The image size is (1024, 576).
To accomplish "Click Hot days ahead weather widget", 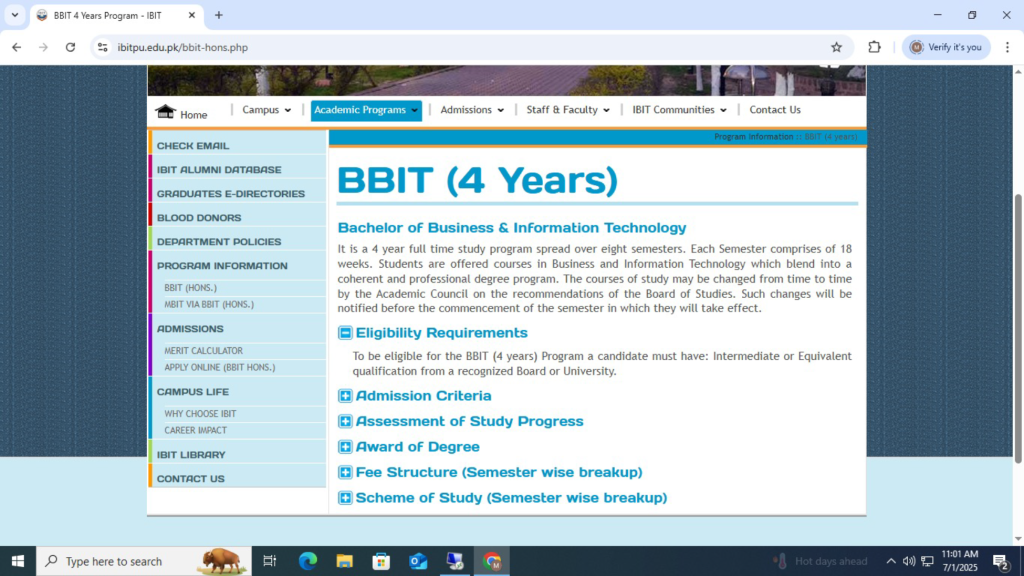I will (821, 561).
